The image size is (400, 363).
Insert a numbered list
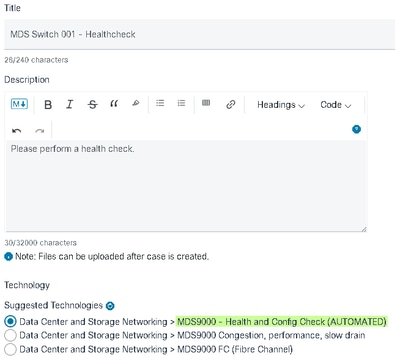[x=181, y=103]
